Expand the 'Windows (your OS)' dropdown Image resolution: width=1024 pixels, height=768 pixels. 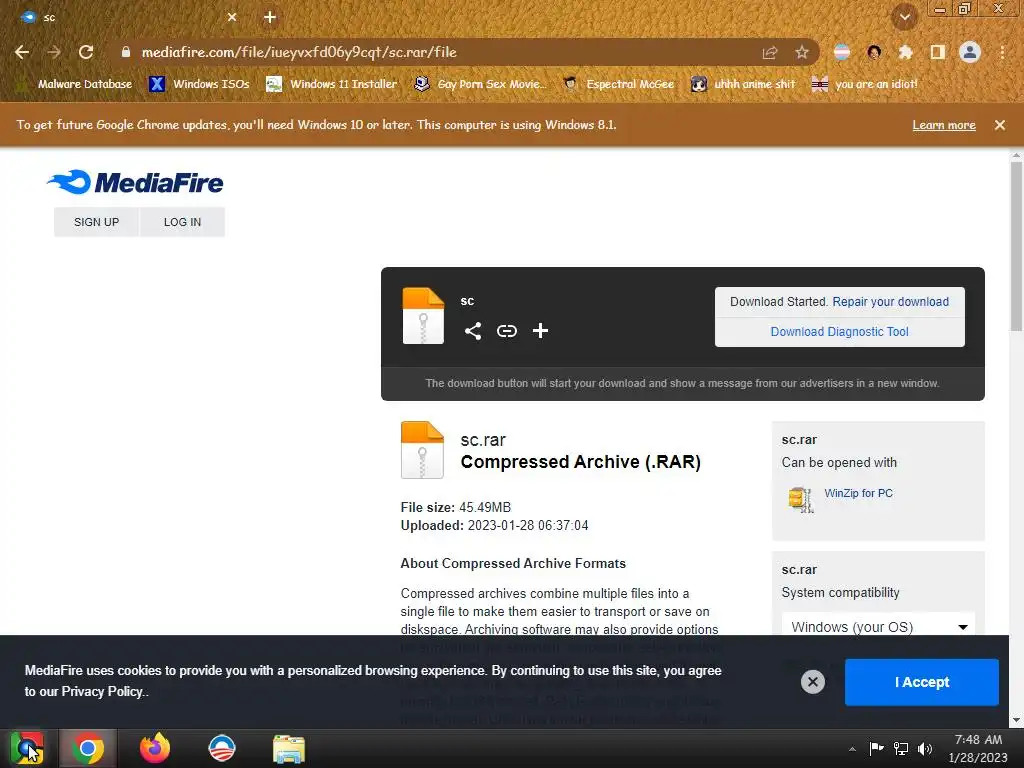(878, 627)
